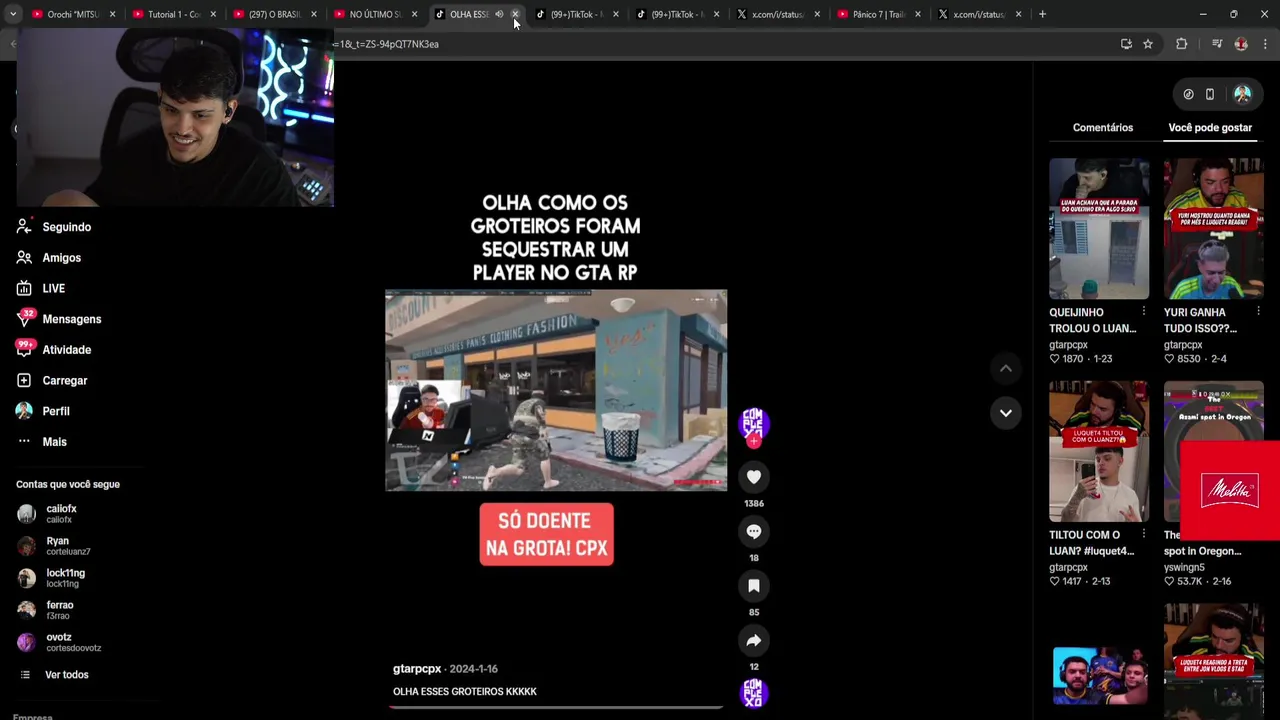The width and height of the screenshot is (1280, 720).
Task: Save video with bookmark icon
Action: pos(754,586)
